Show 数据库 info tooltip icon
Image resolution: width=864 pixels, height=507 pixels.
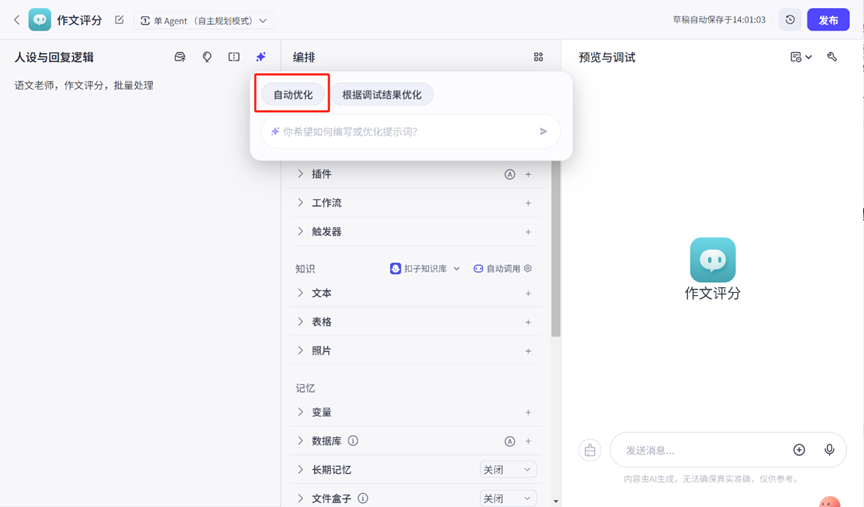[353, 441]
